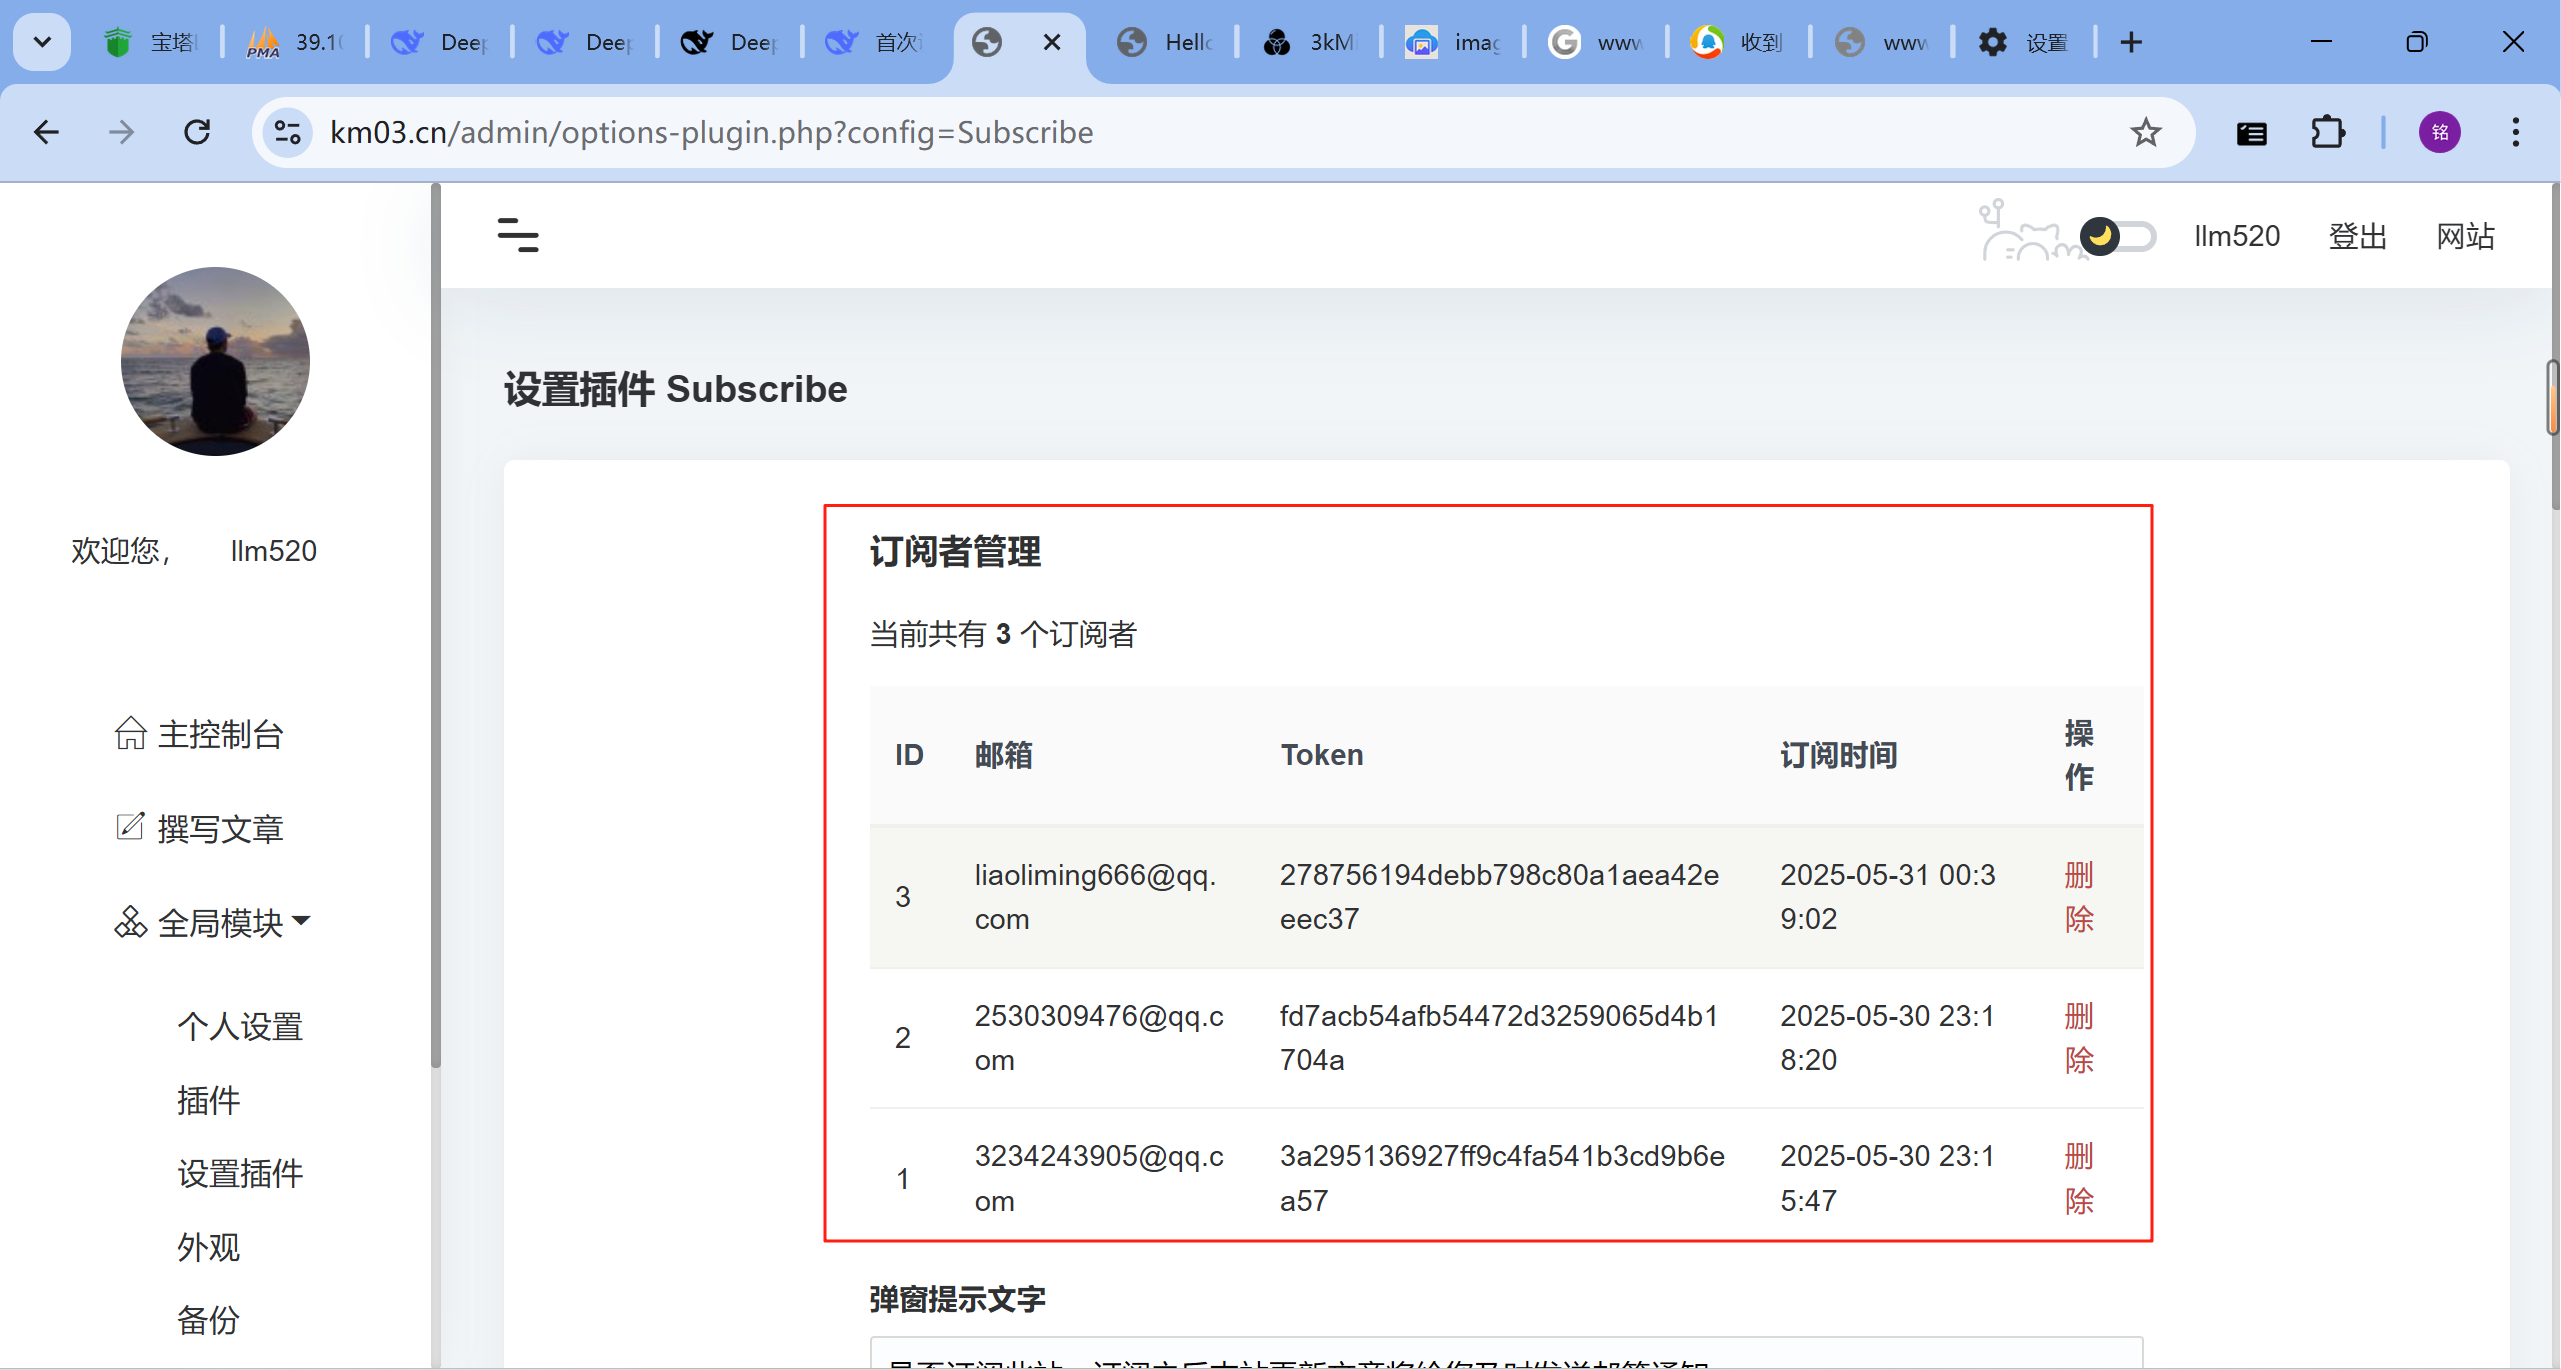Click the hamburger menu sidebar toggle icon
The width and height of the screenshot is (2561, 1370).
518,235
